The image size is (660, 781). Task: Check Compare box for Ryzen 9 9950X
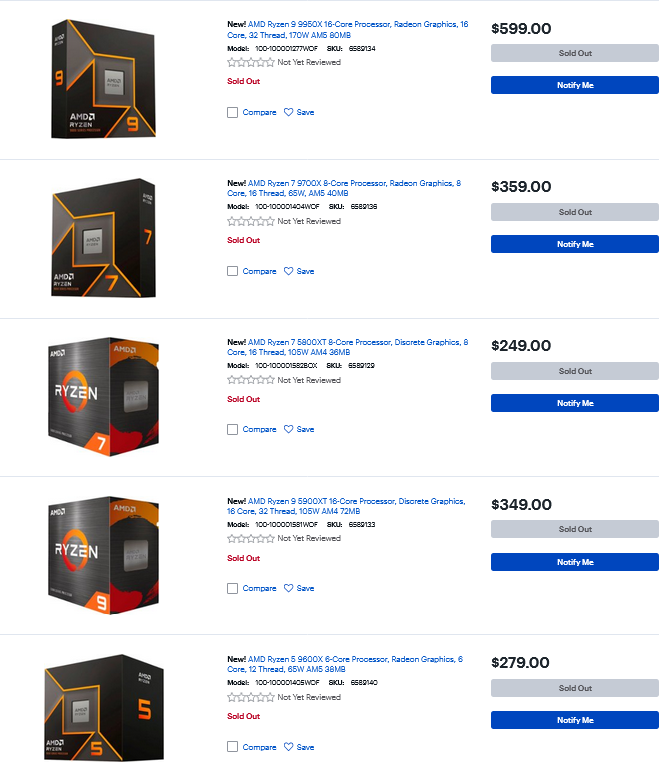click(233, 112)
